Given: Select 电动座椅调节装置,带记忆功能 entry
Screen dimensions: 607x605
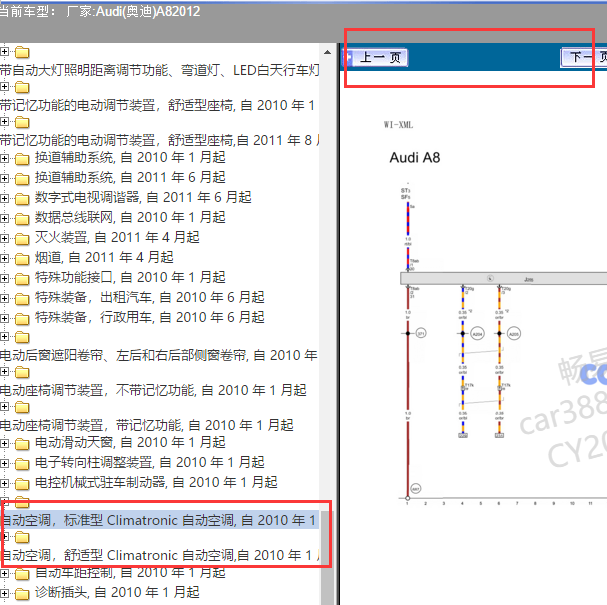Looking at the screenshot, I should click(x=147, y=425).
